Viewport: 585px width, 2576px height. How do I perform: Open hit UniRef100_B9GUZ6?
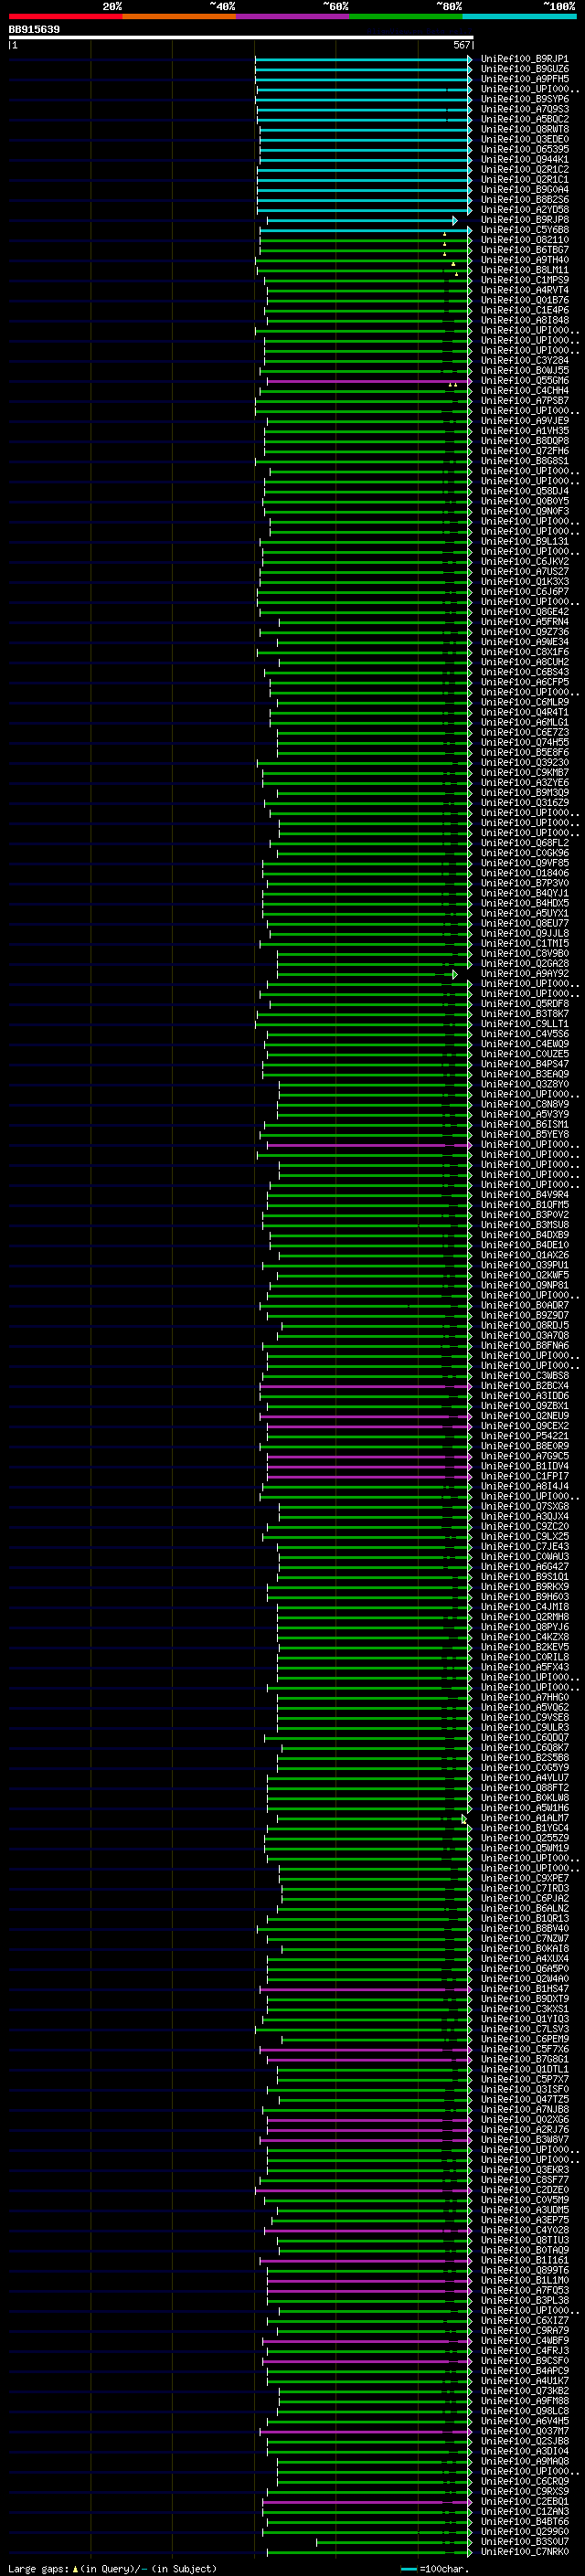pyautogui.click(x=524, y=69)
